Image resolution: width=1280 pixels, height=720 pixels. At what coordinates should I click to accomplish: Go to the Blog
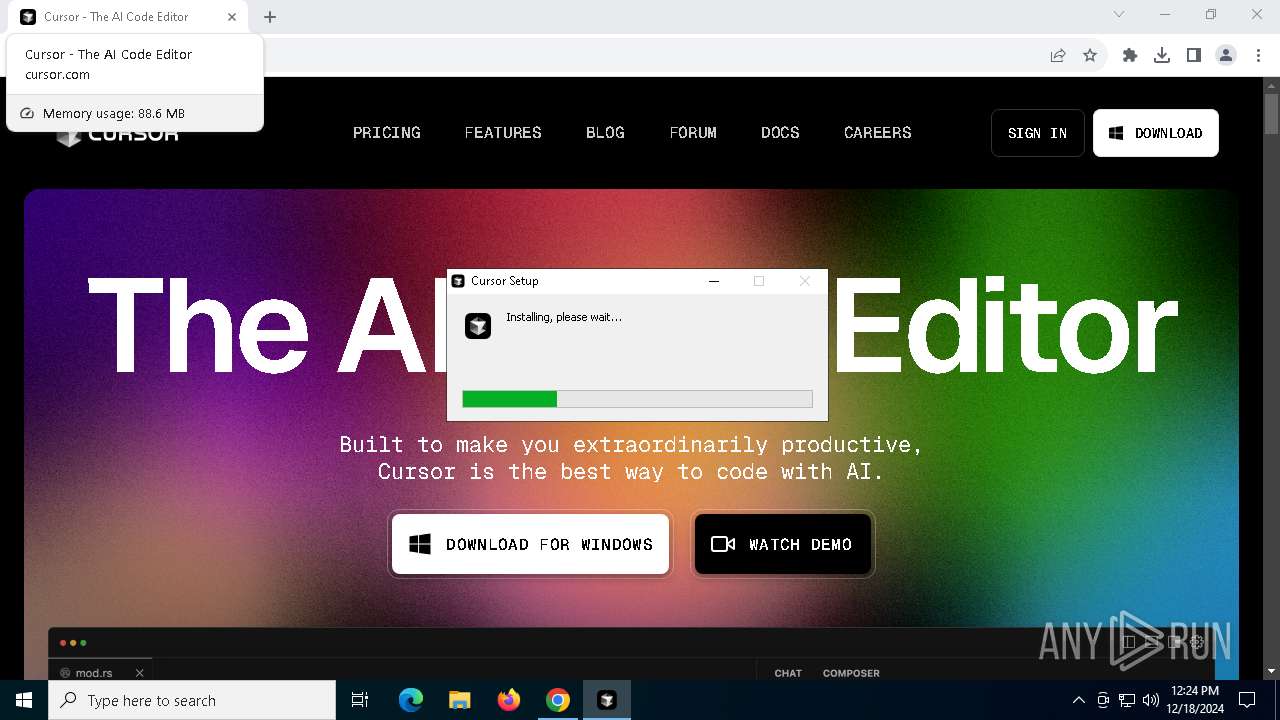pyautogui.click(x=605, y=132)
